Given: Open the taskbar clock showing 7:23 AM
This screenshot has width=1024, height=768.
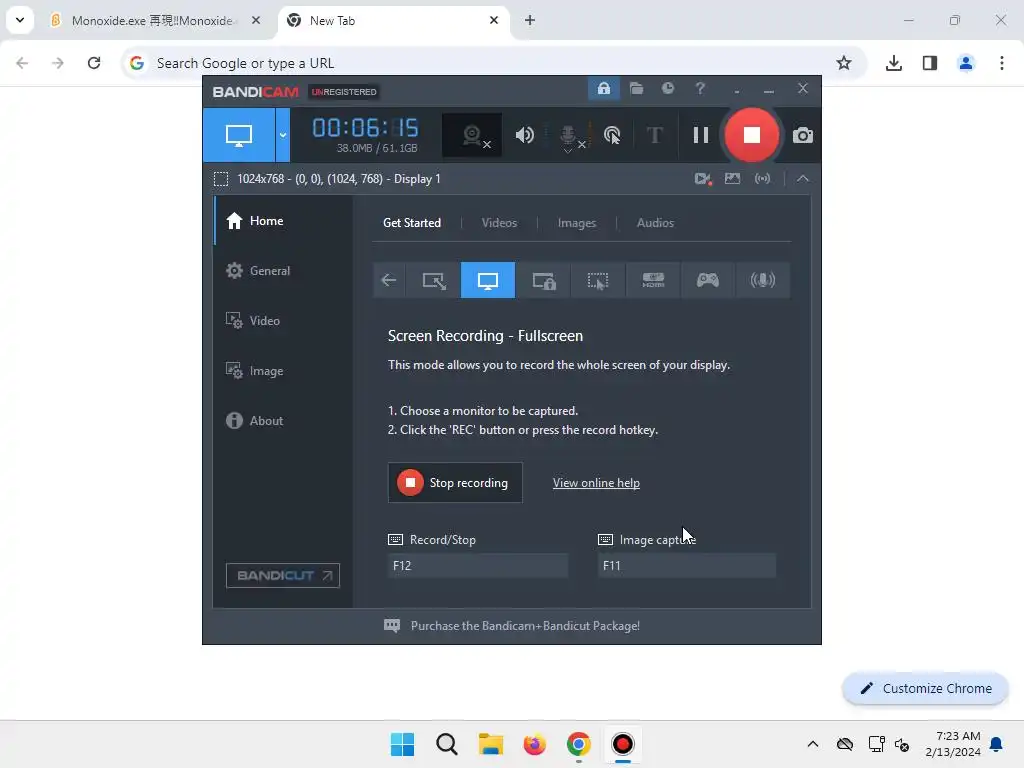Looking at the screenshot, I should (953, 744).
